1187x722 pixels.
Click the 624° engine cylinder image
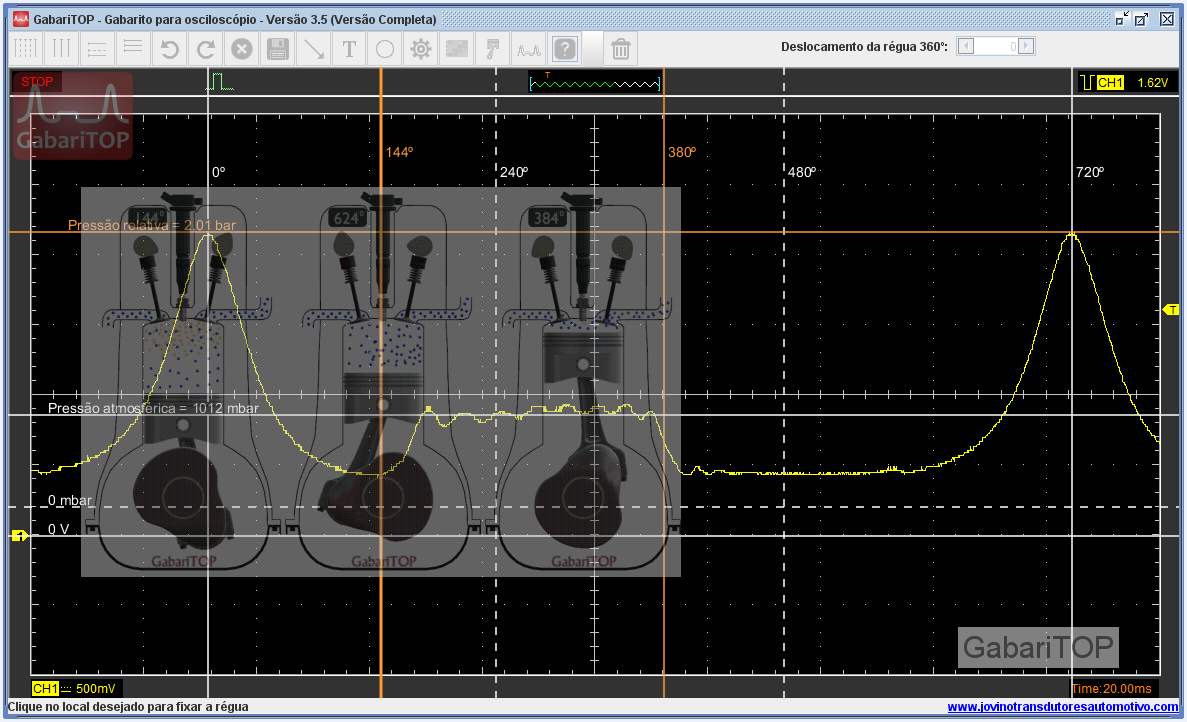(383, 382)
